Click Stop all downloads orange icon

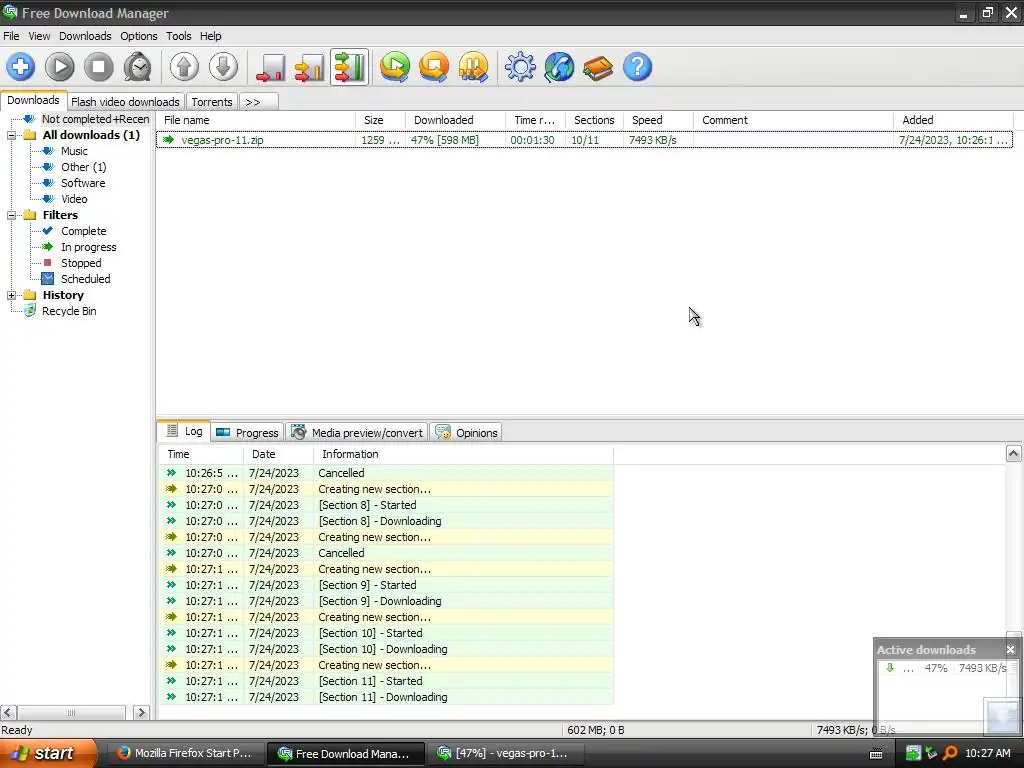click(434, 67)
